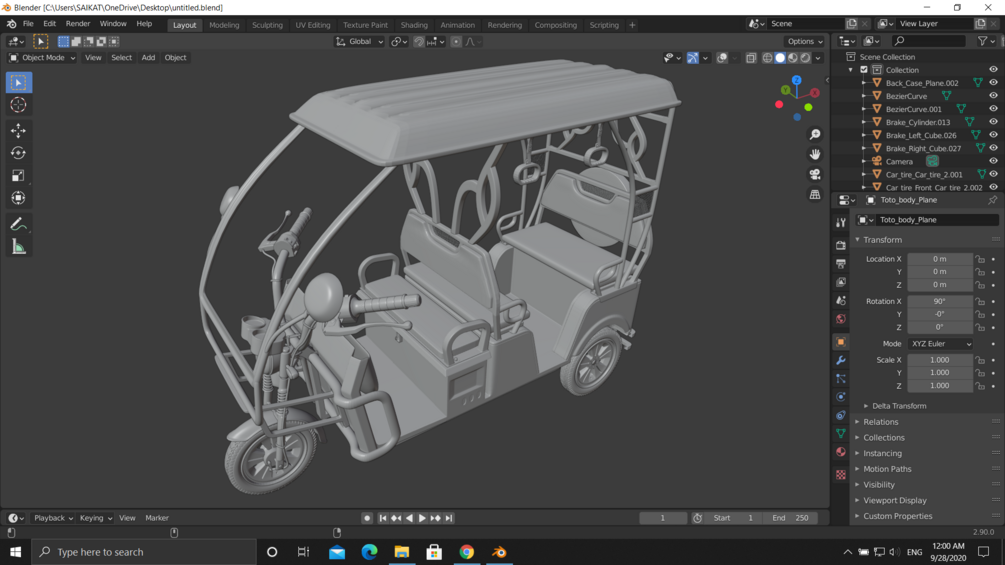Toggle the Collection checkbox in the outliner
1005x565 pixels.
pyautogui.click(x=864, y=70)
